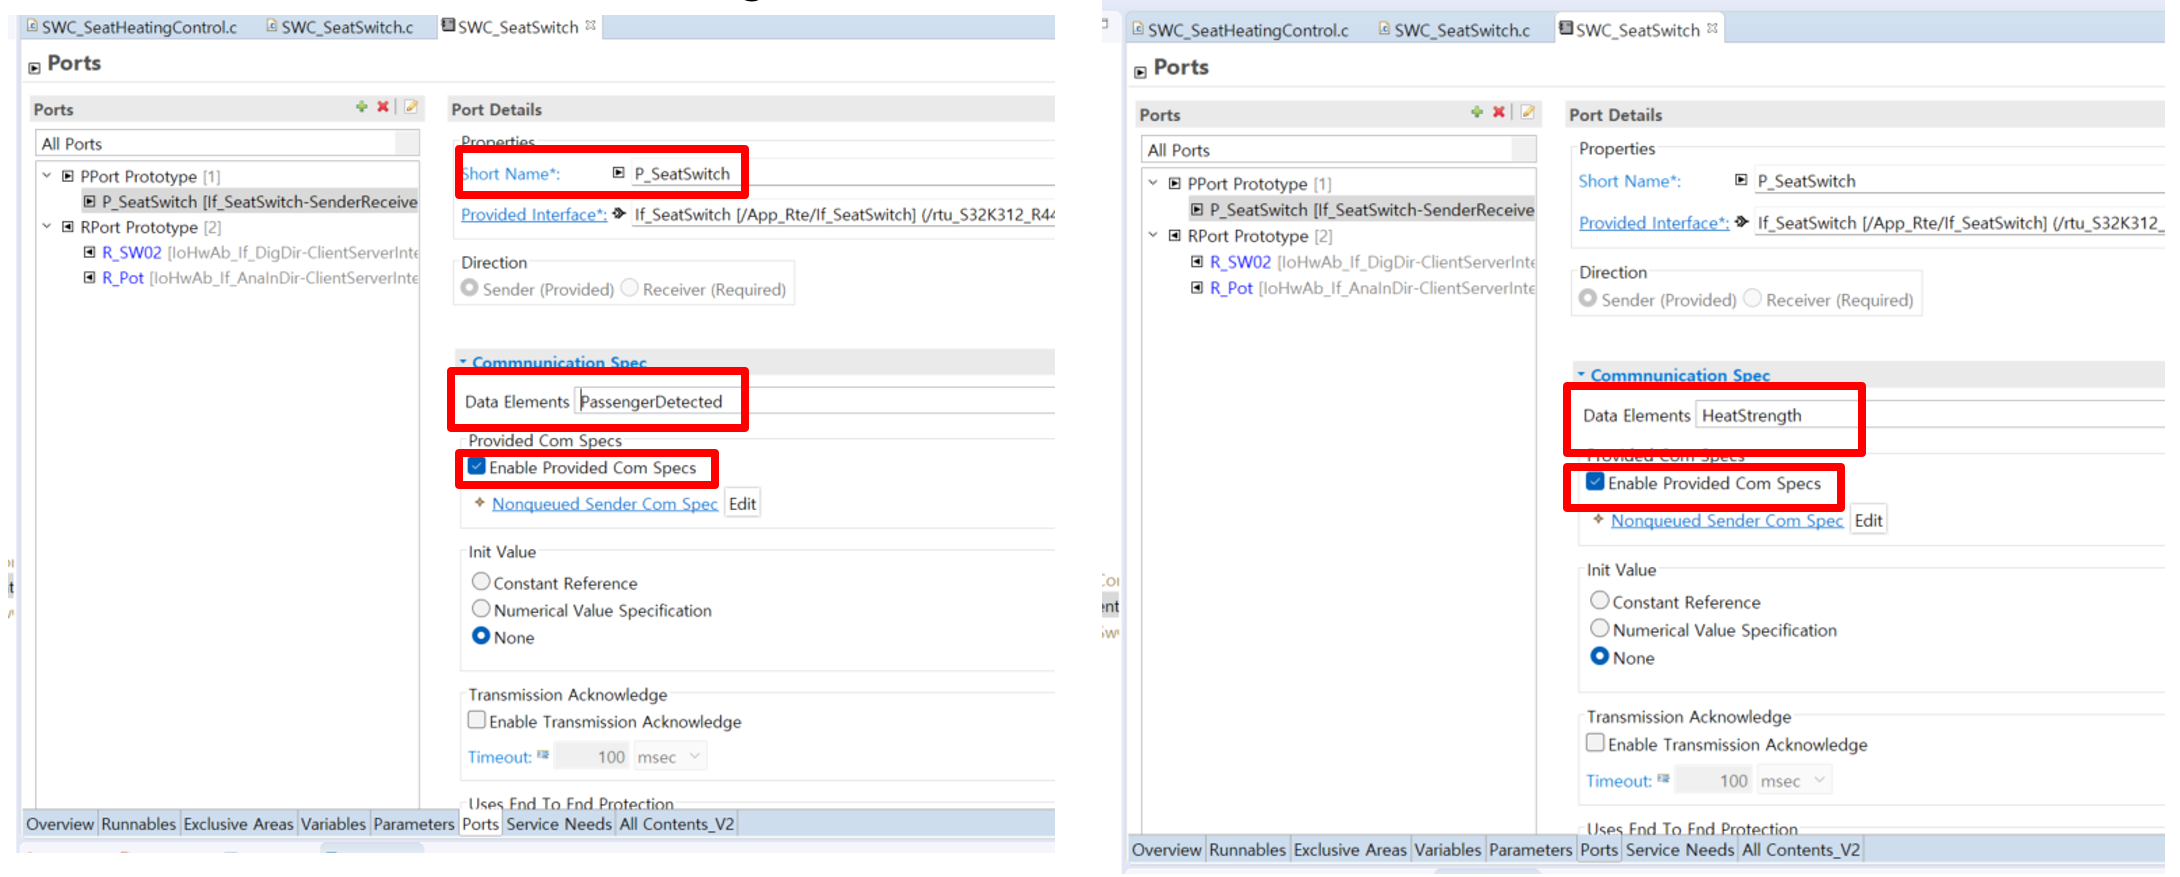
Task: Click the edit pencil icon in right Ports header
Action: tap(1527, 112)
